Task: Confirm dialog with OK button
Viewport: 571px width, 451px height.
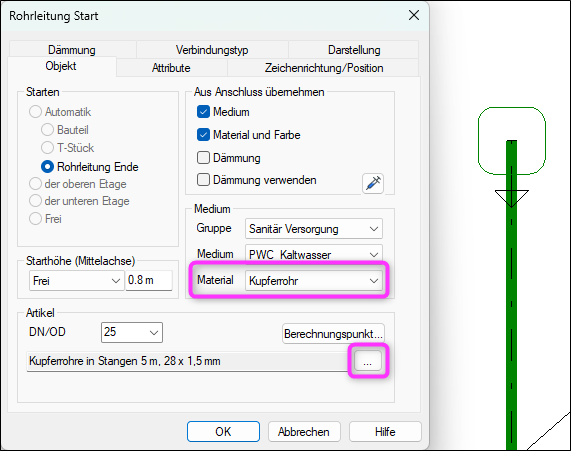Action: pyautogui.click(x=223, y=432)
